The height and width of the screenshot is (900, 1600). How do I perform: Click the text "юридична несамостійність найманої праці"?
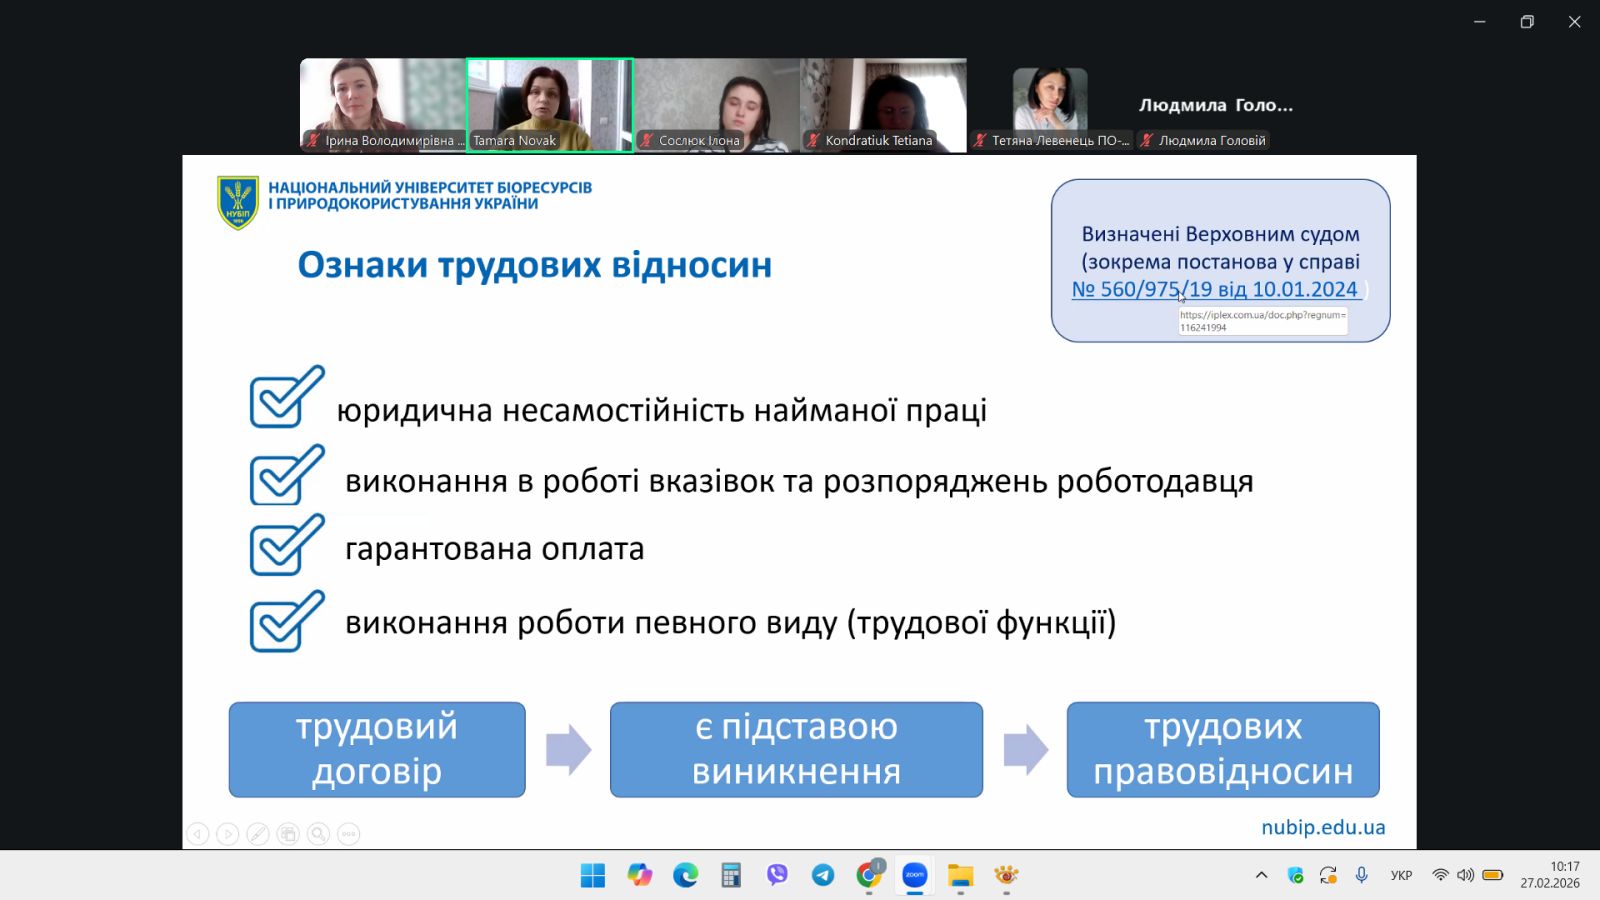click(x=662, y=410)
